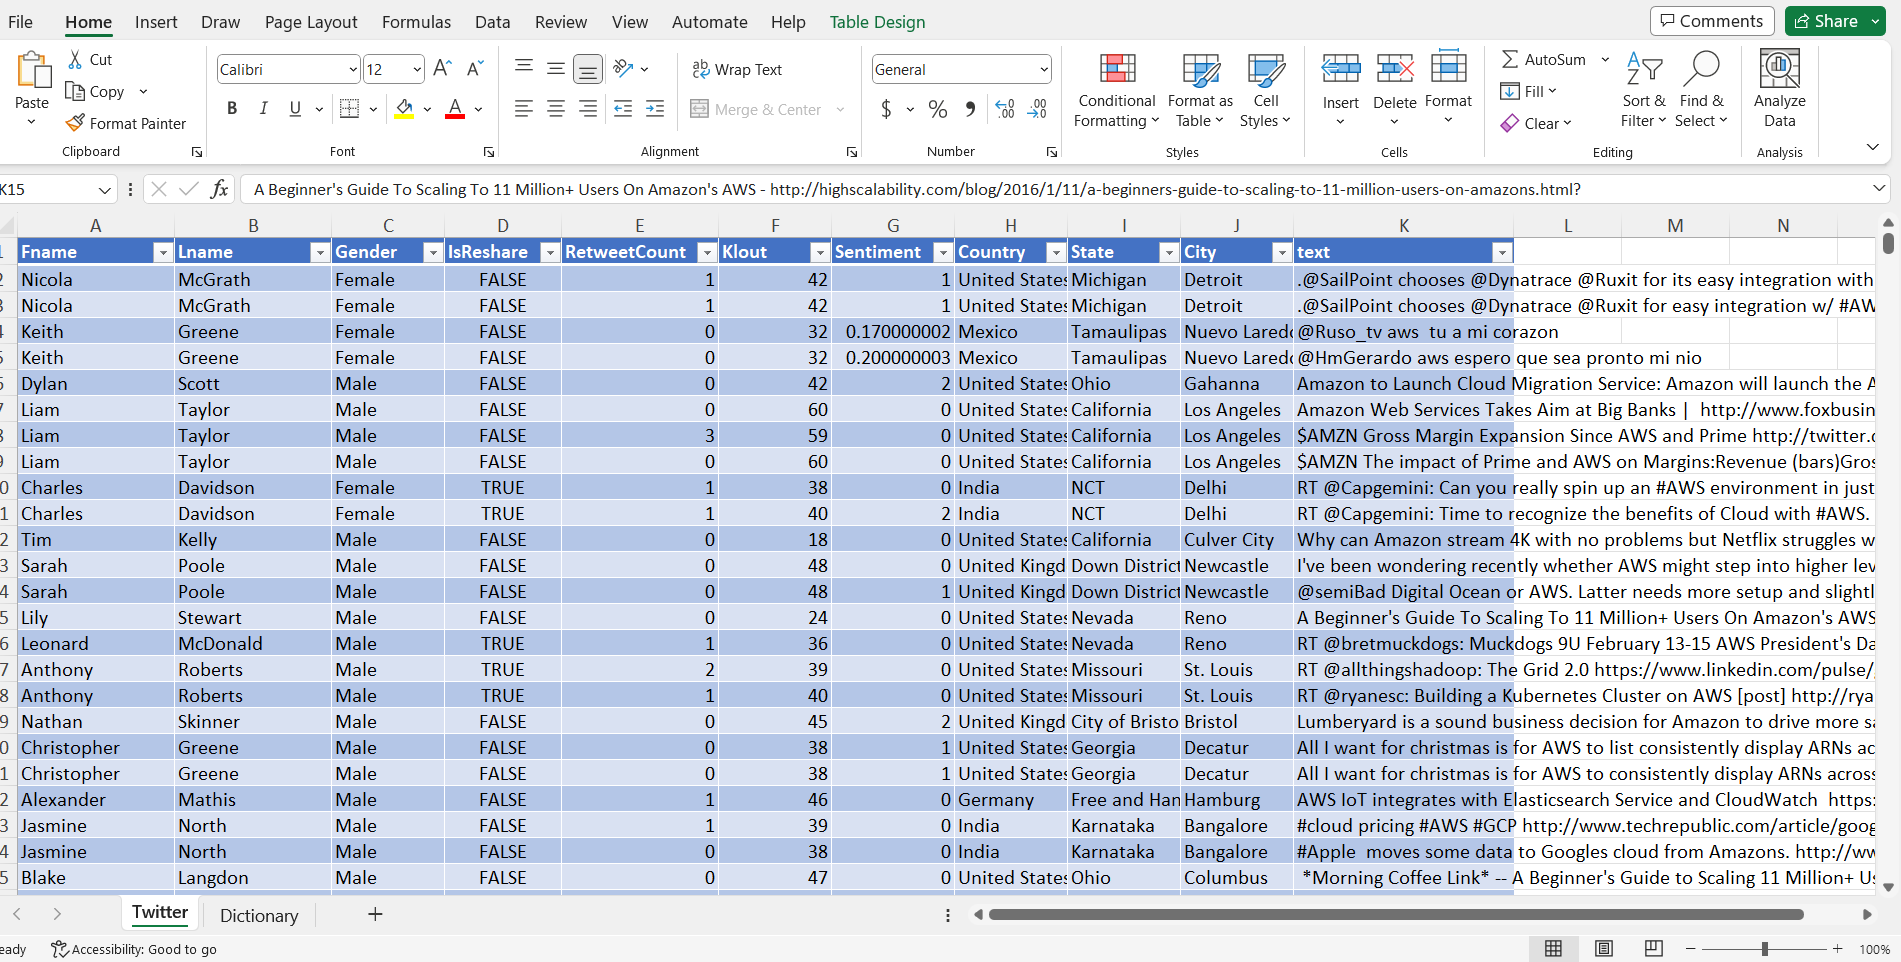Screen dimensions: 1901x962
Task: Apply italic formatting
Action: coord(263,108)
